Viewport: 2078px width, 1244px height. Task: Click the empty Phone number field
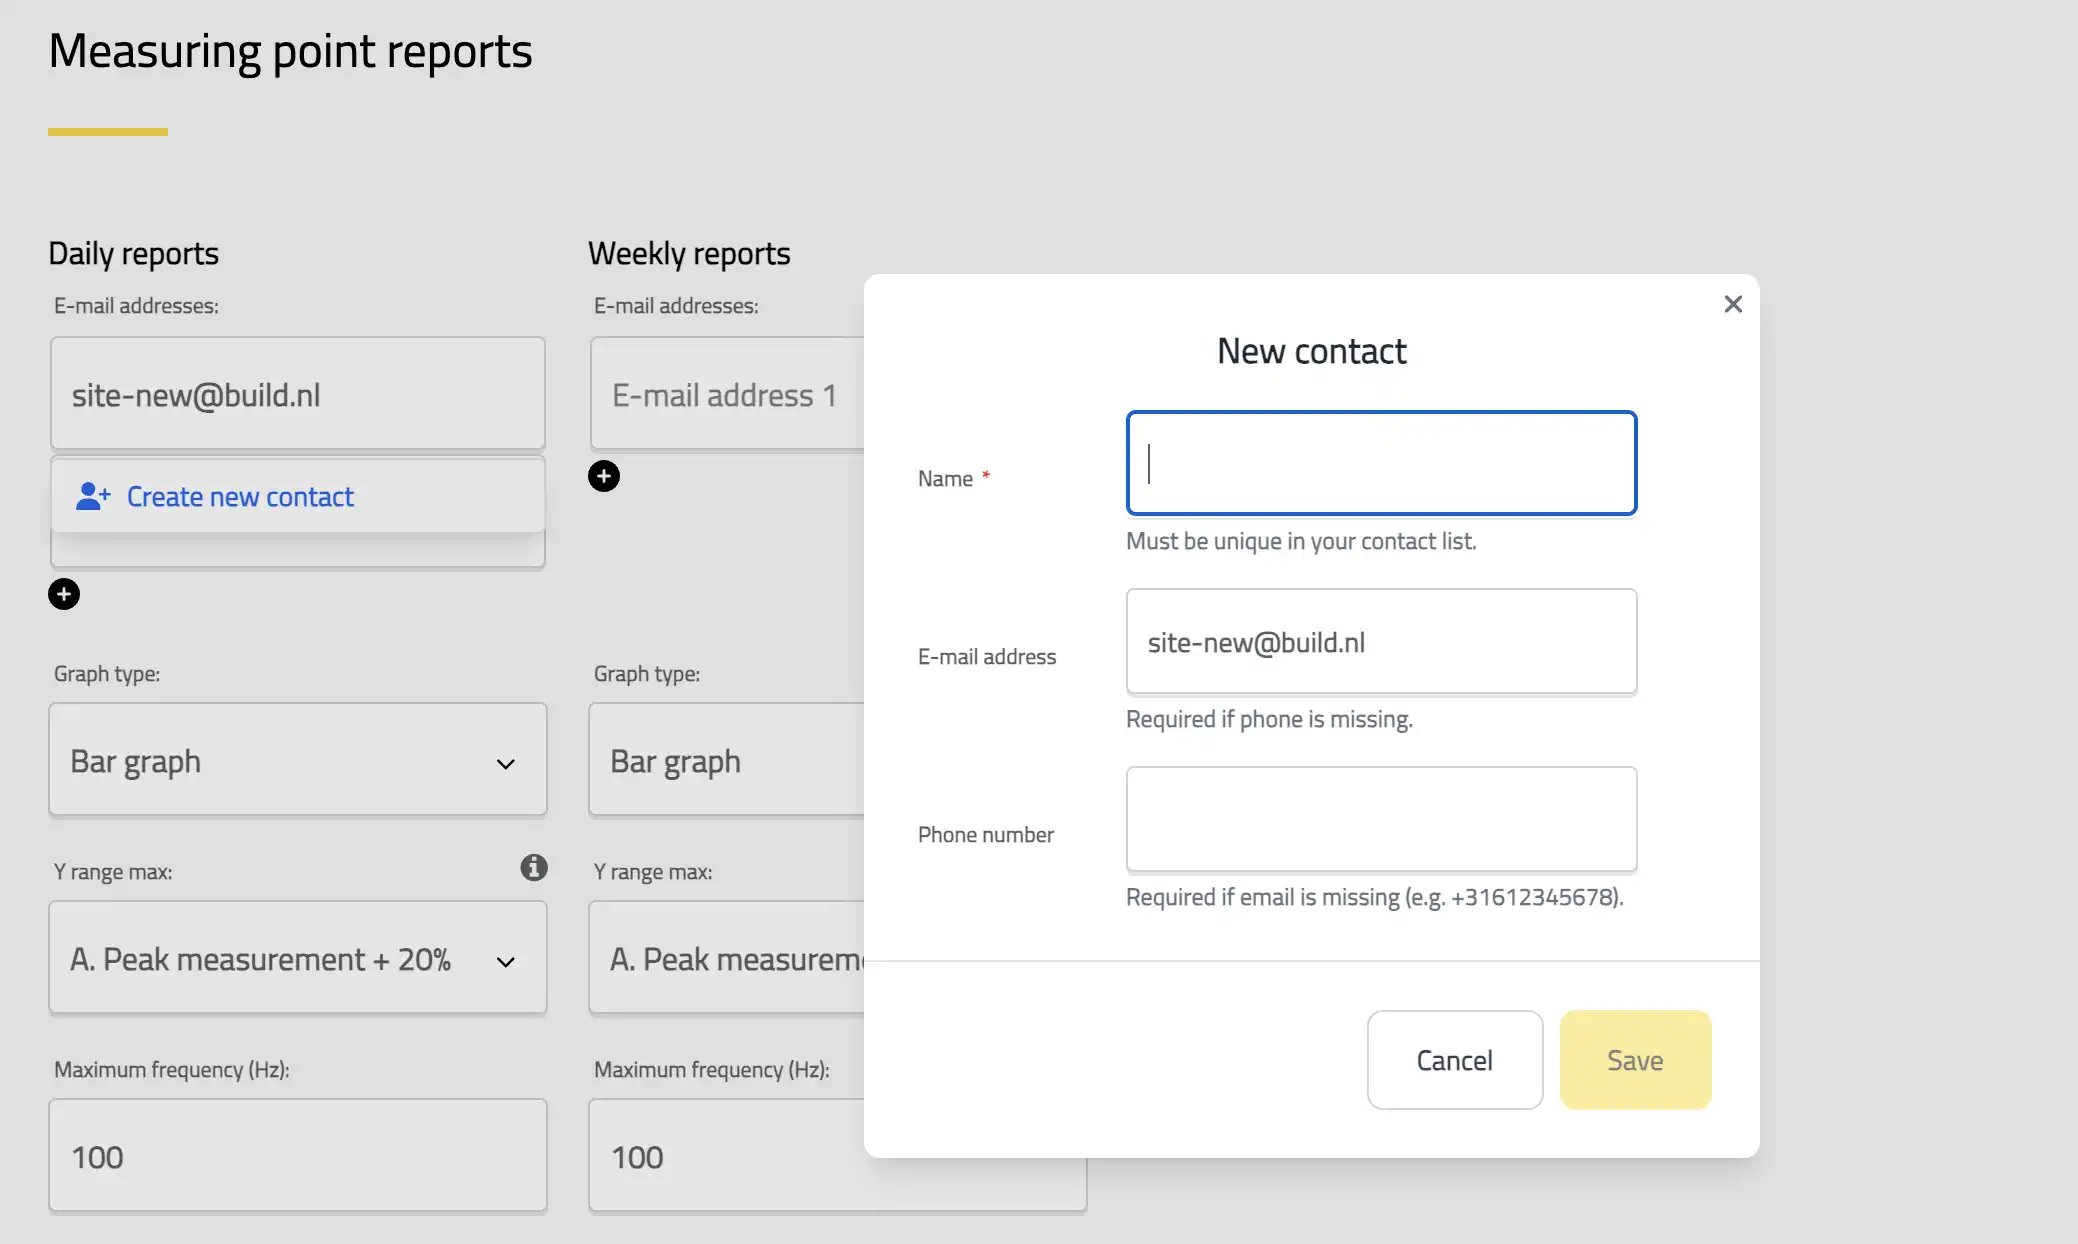(x=1381, y=819)
